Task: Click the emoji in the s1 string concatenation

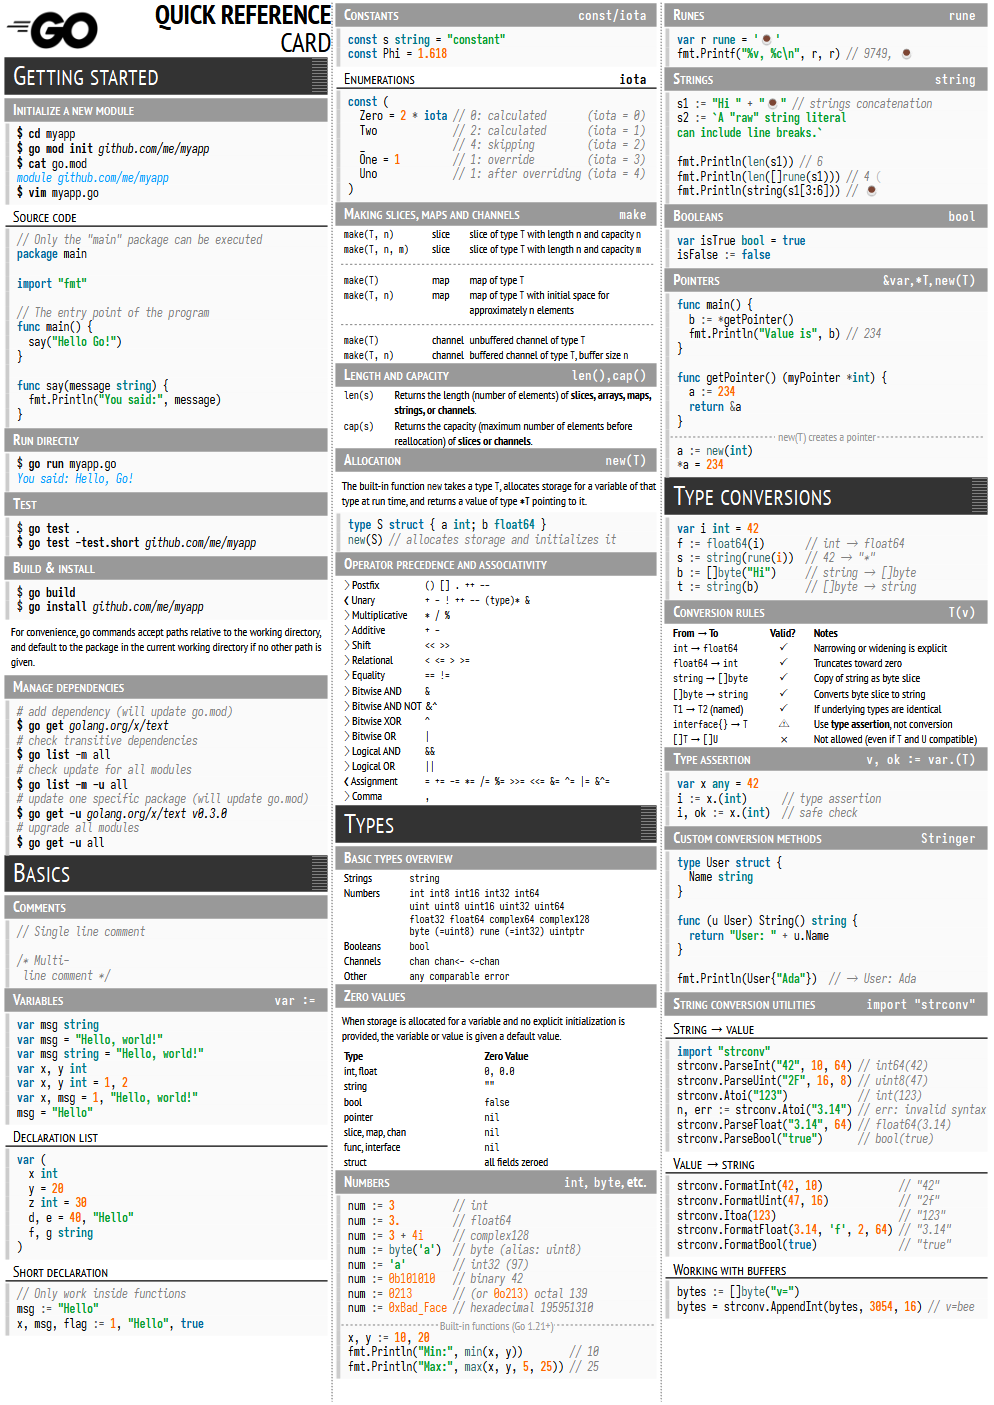Action: [771, 103]
